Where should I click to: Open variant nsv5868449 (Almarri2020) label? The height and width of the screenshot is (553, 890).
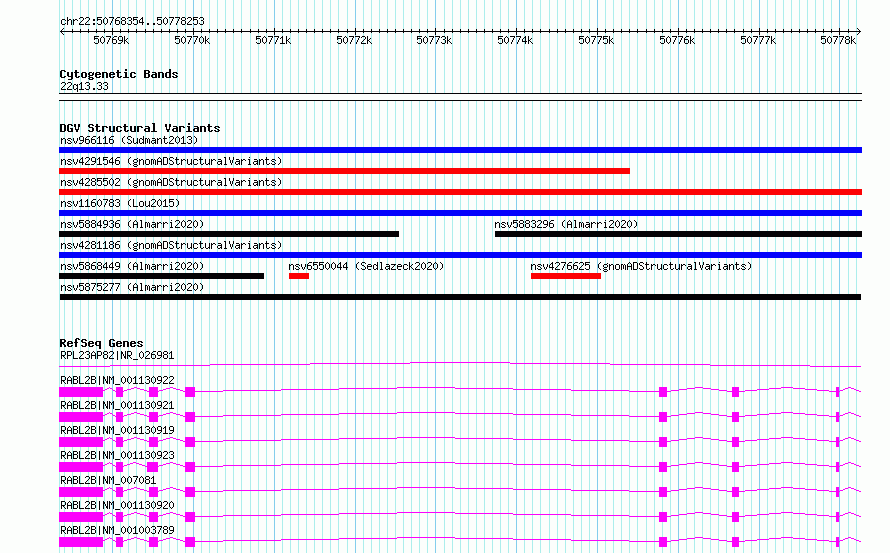tap(132, 266)
